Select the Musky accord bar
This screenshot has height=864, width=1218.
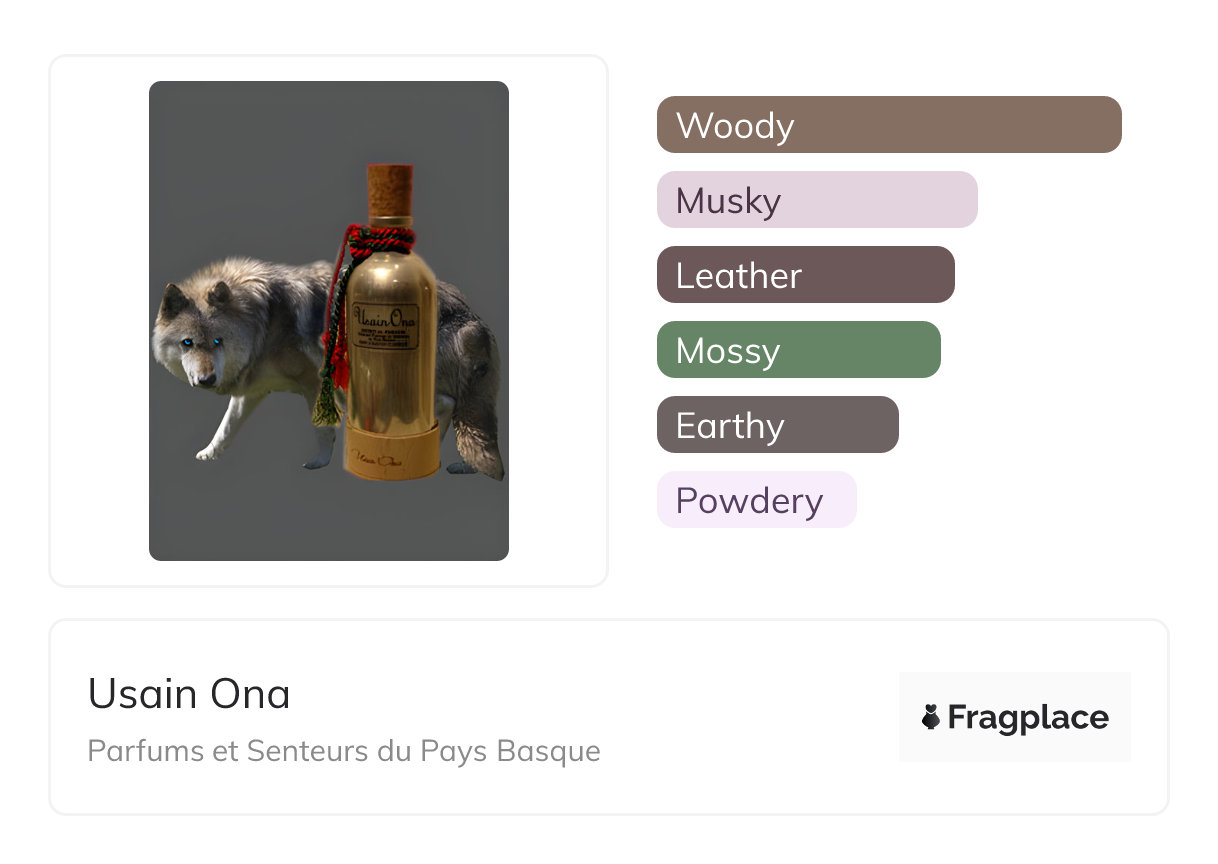point(816,200)
